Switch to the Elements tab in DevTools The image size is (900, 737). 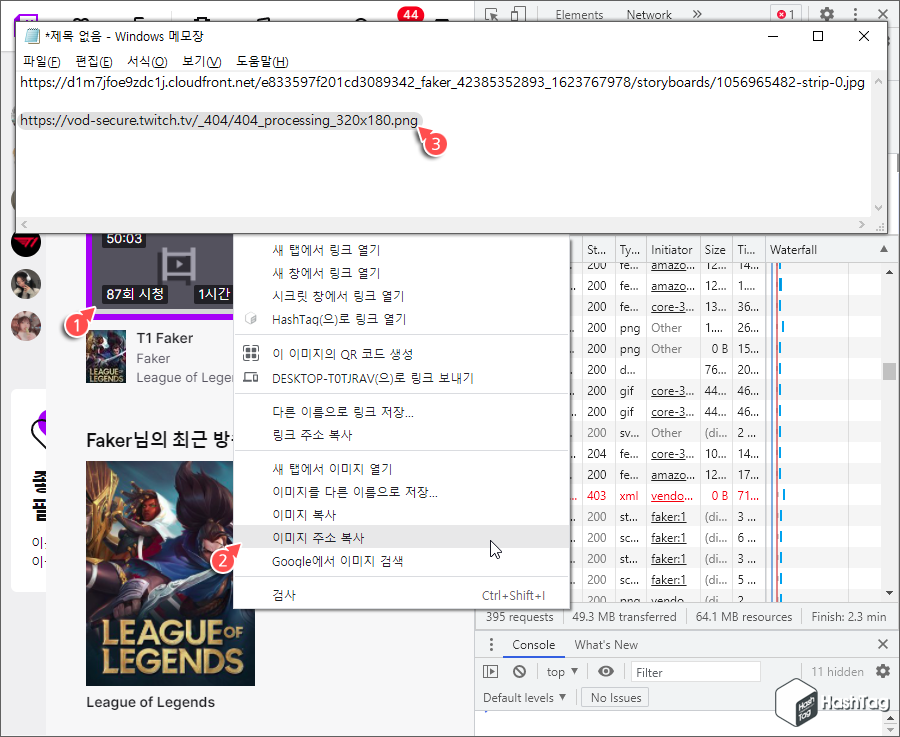pos(579,15)
